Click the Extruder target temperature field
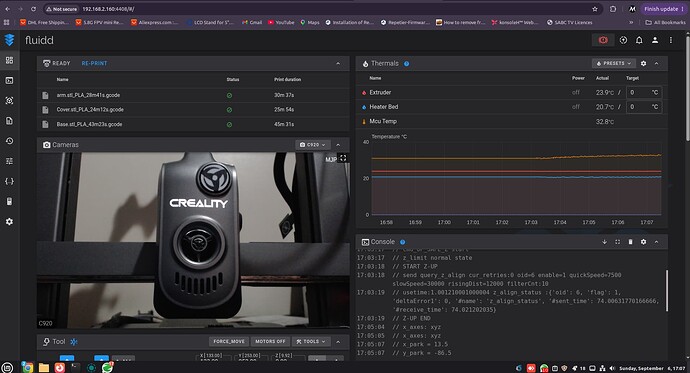Screen dimensions: 690x373 (x=644, y=92)
